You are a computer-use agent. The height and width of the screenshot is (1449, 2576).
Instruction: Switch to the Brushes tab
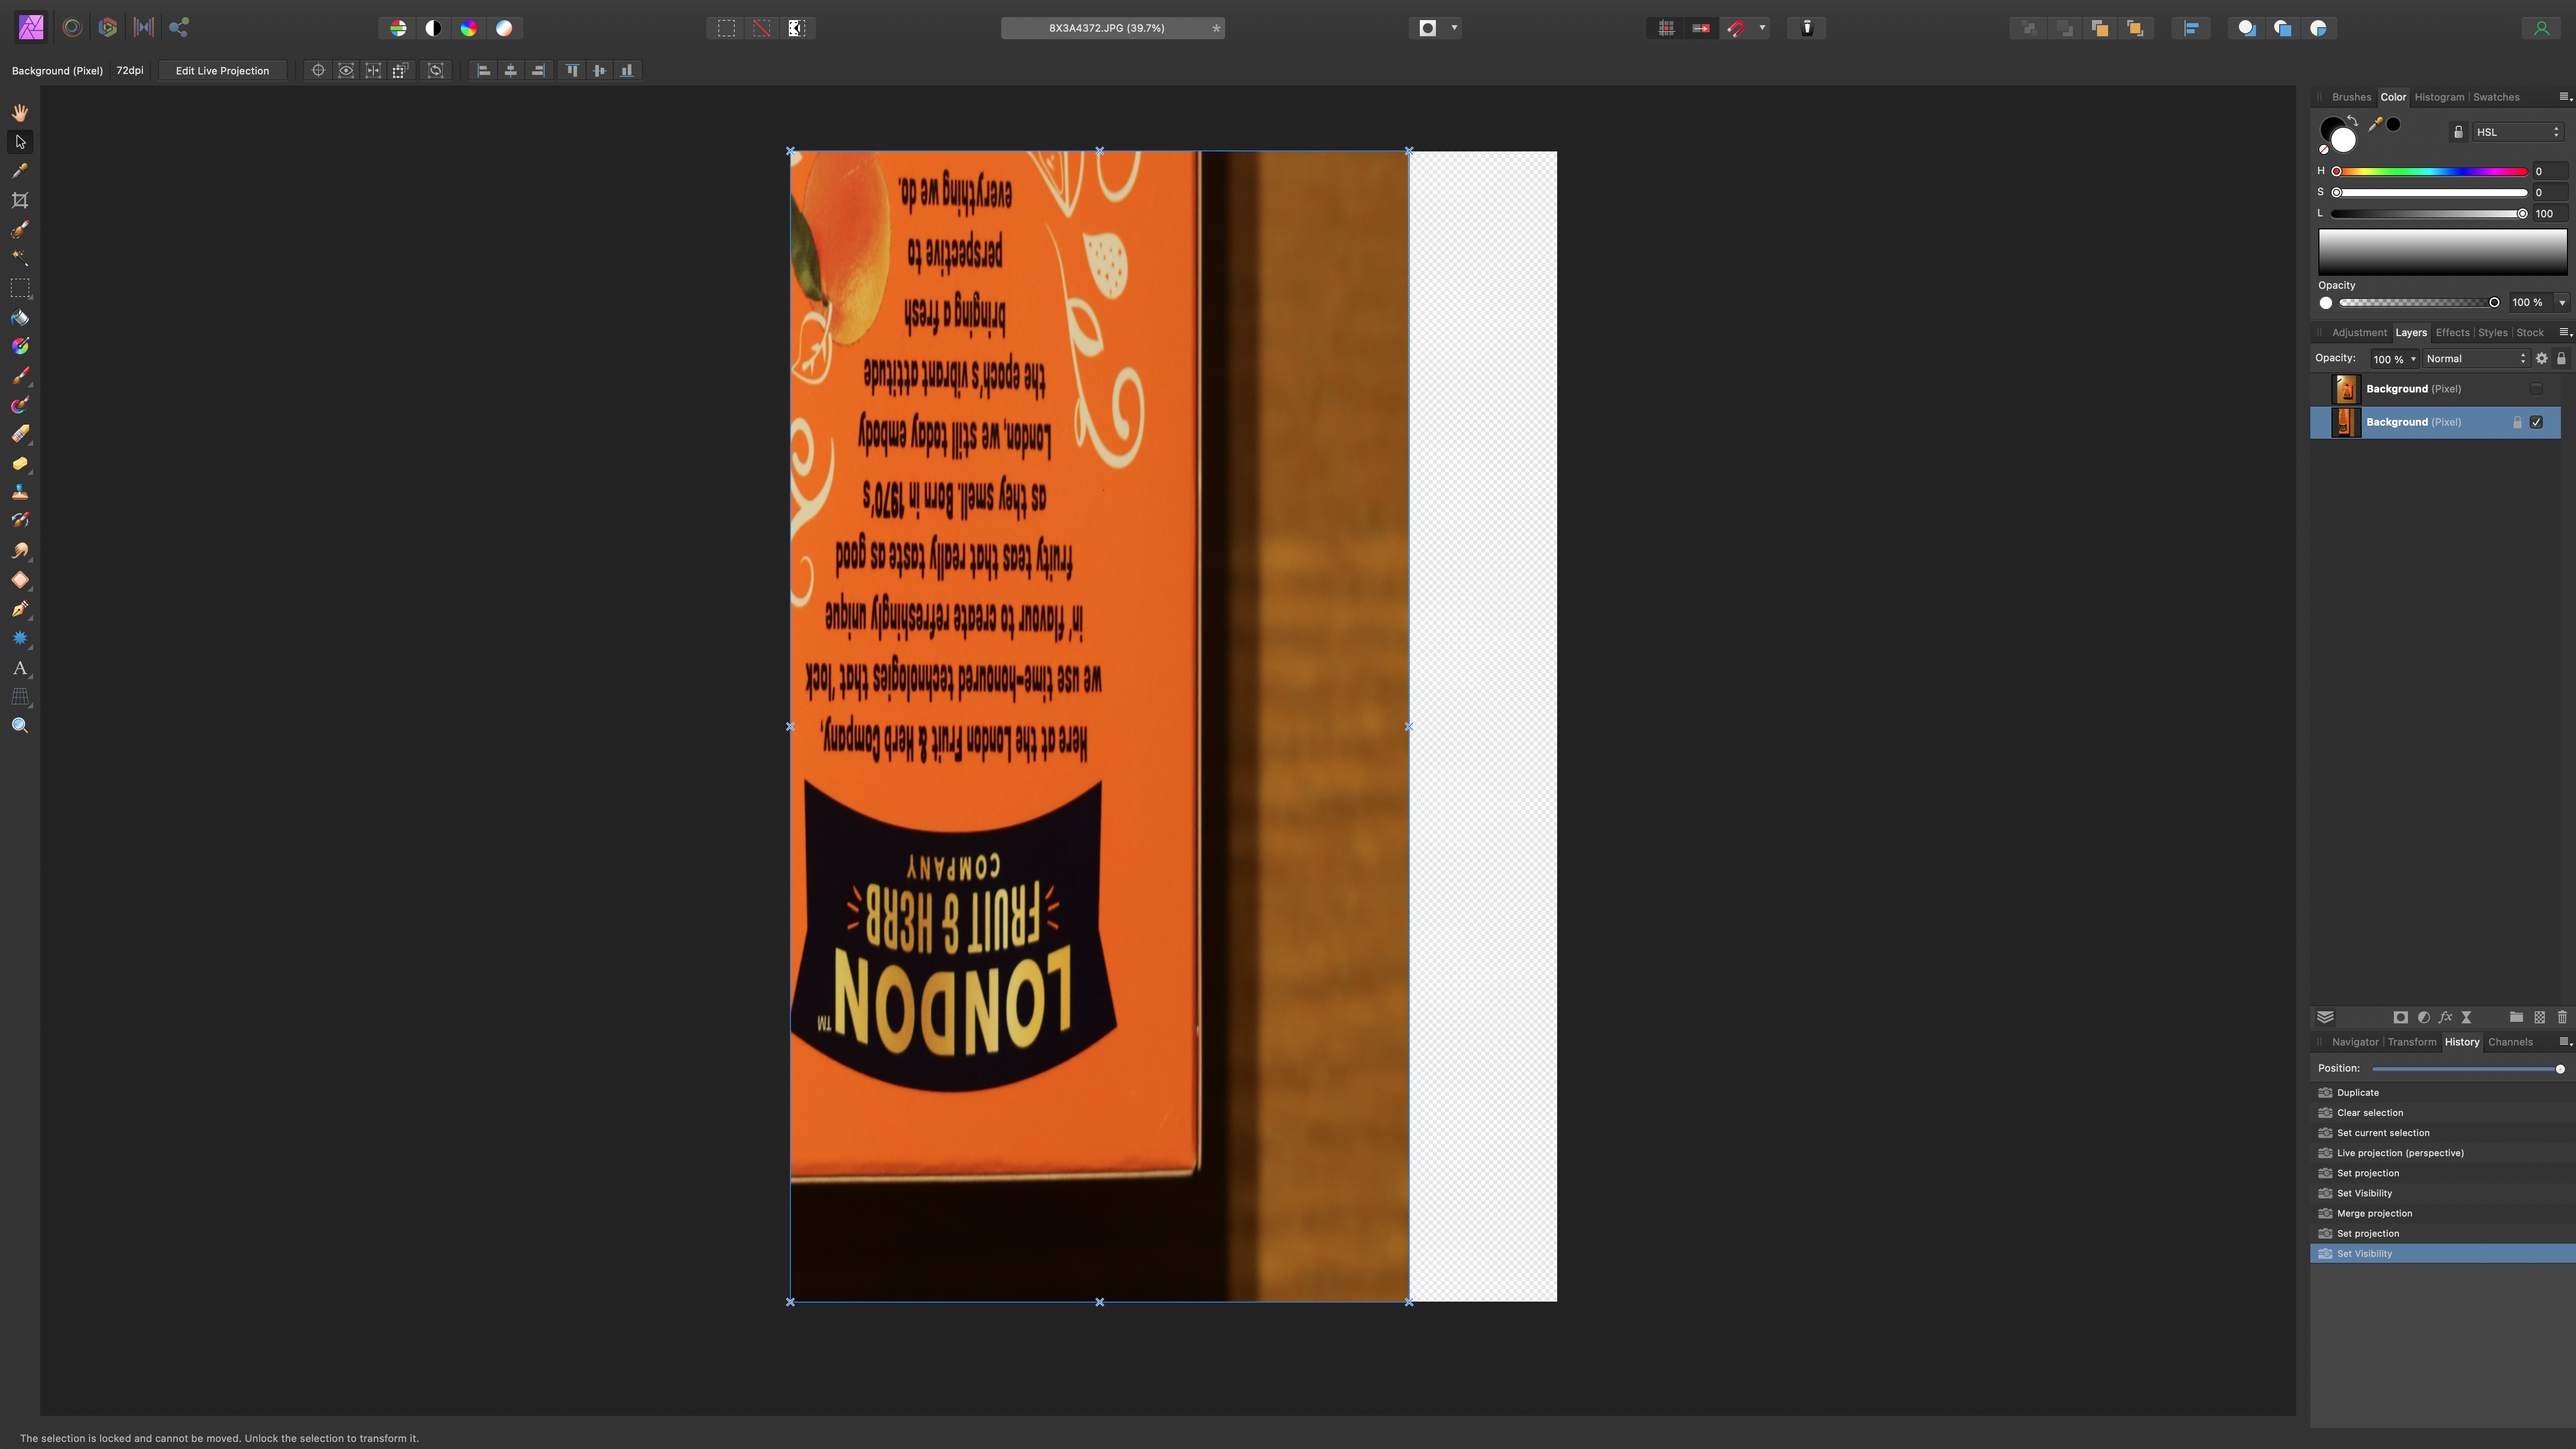point(2351,97)
